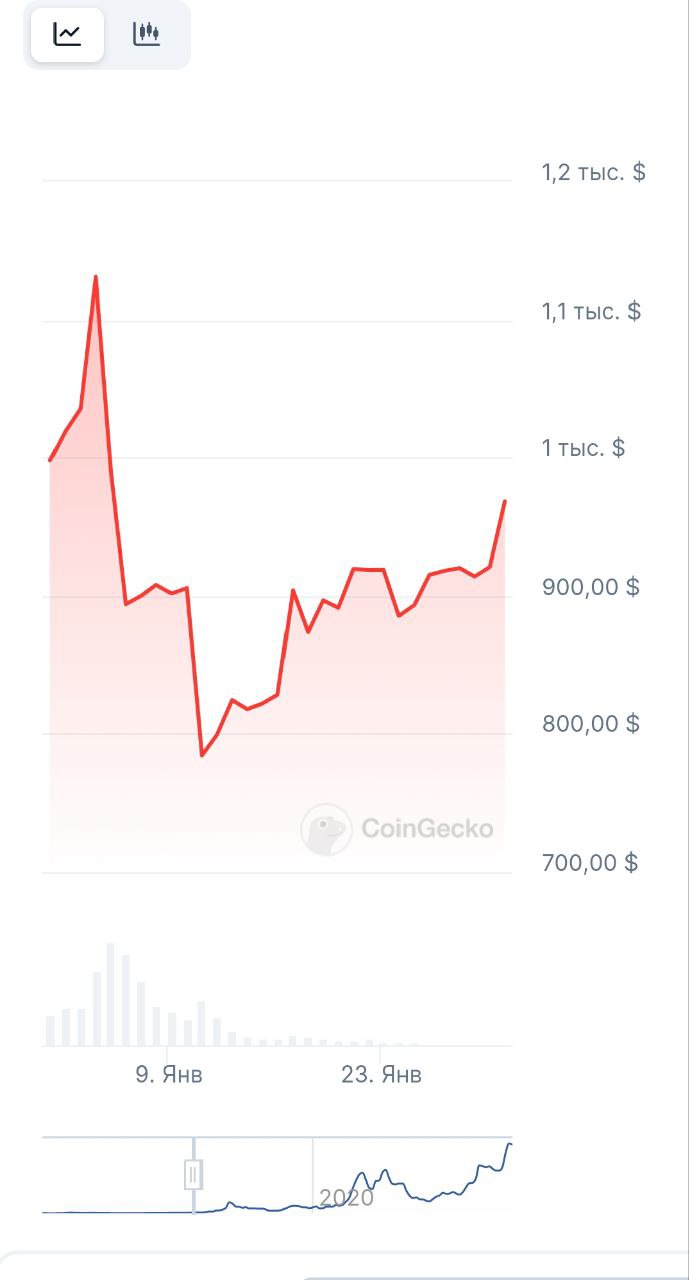The image size is (689, 1280).
Task: Select the 23. Янв date label
Action: [381, 1075]
